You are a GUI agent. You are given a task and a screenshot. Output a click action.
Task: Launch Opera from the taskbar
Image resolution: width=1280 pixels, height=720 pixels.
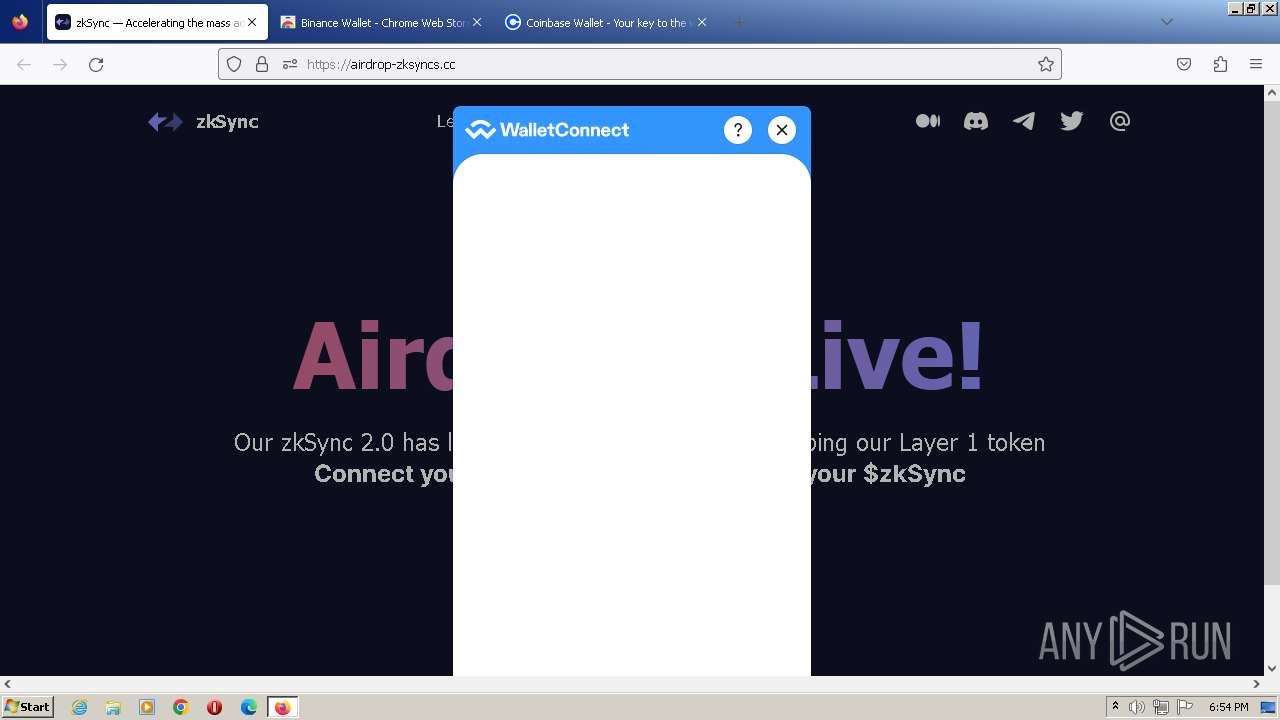coord(215,707)
